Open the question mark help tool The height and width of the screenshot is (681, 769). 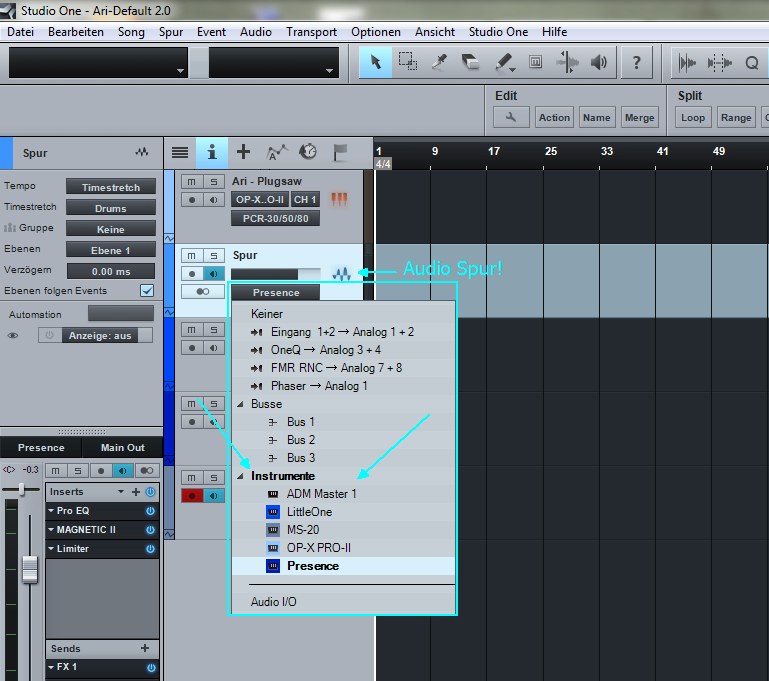[x=636, y=62]
